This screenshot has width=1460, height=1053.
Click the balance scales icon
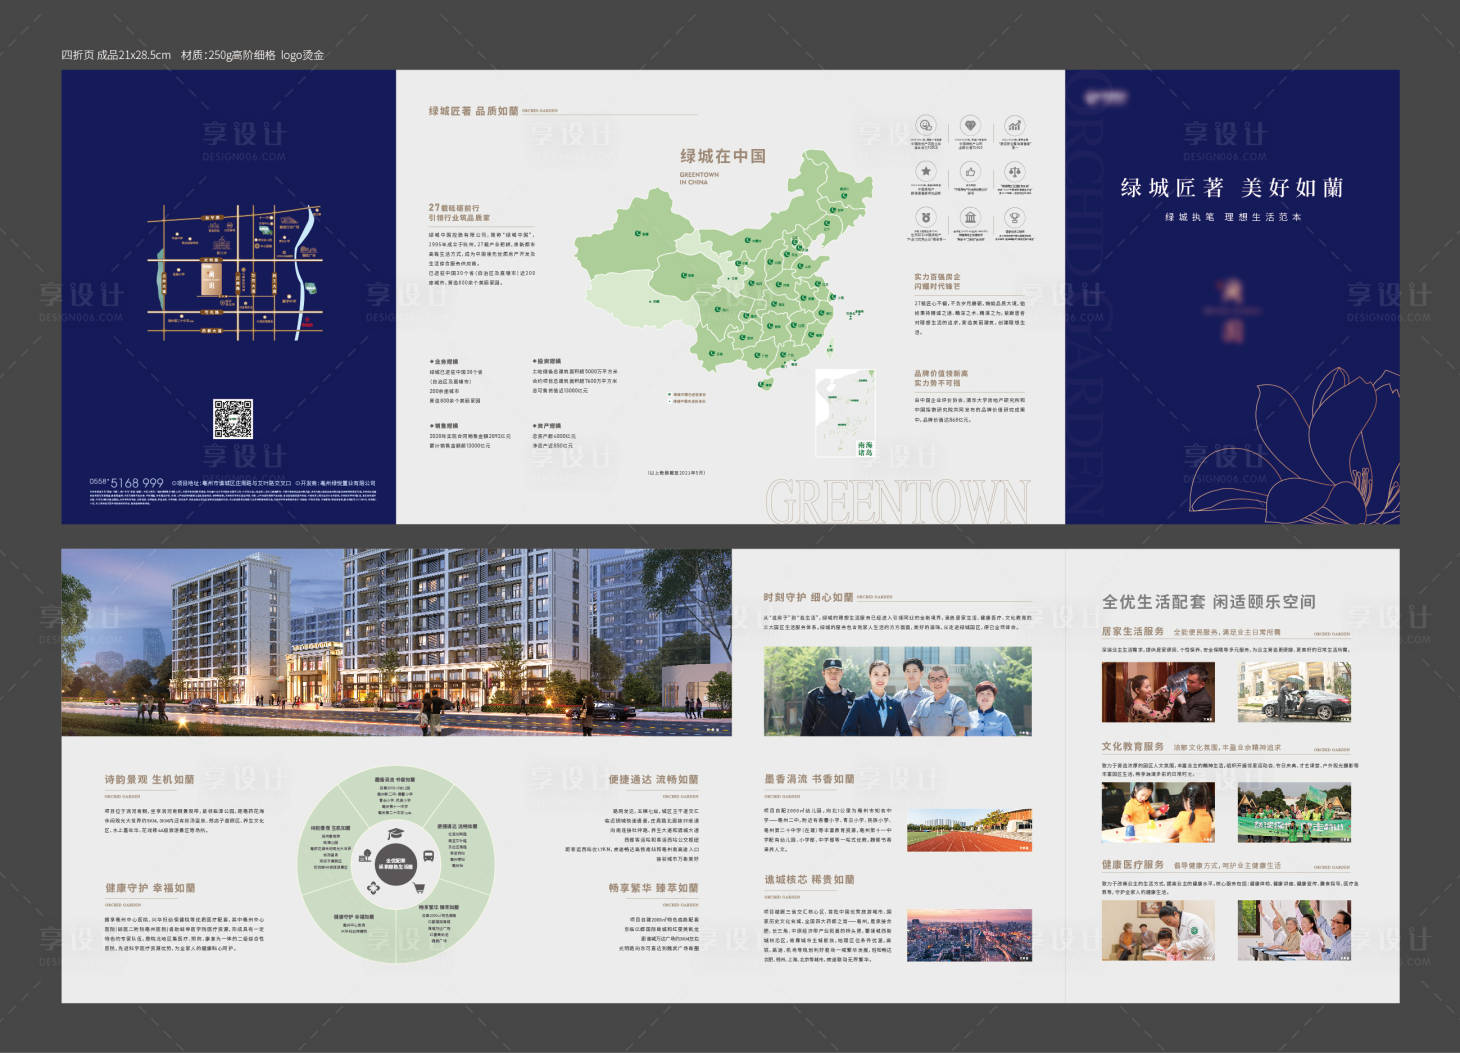(1014, 171)
